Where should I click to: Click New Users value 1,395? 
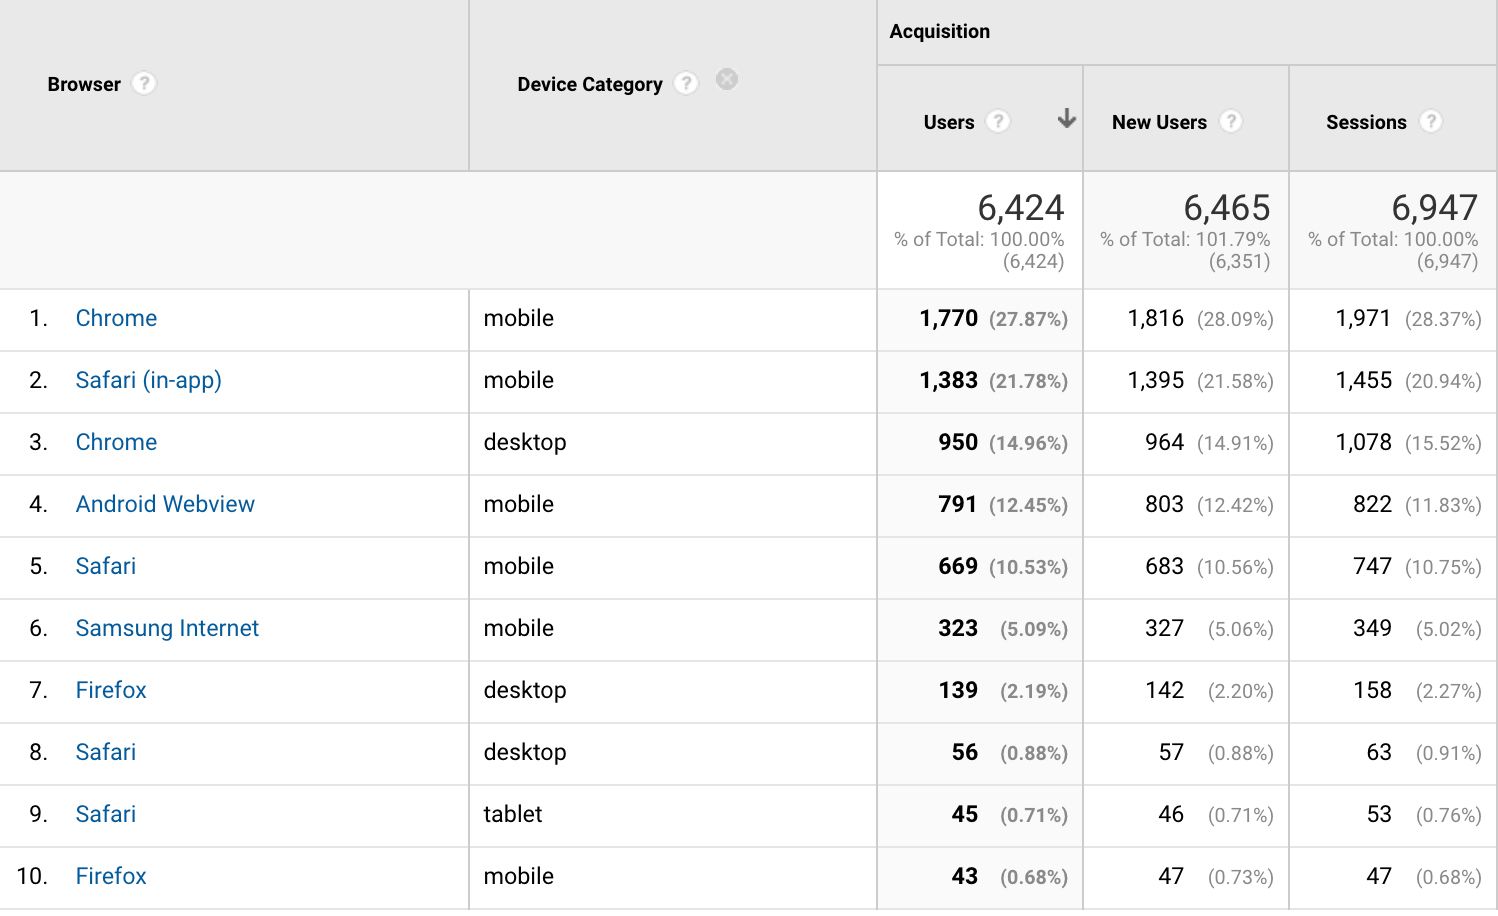pyautogui.click(x=1155, y=380)
